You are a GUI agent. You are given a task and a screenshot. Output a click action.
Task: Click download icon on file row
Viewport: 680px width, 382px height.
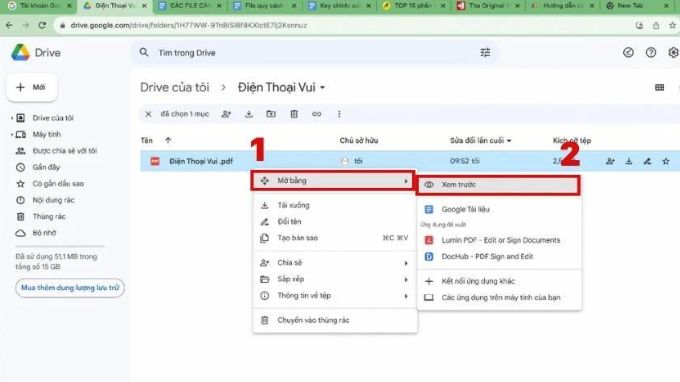(629, 161)
